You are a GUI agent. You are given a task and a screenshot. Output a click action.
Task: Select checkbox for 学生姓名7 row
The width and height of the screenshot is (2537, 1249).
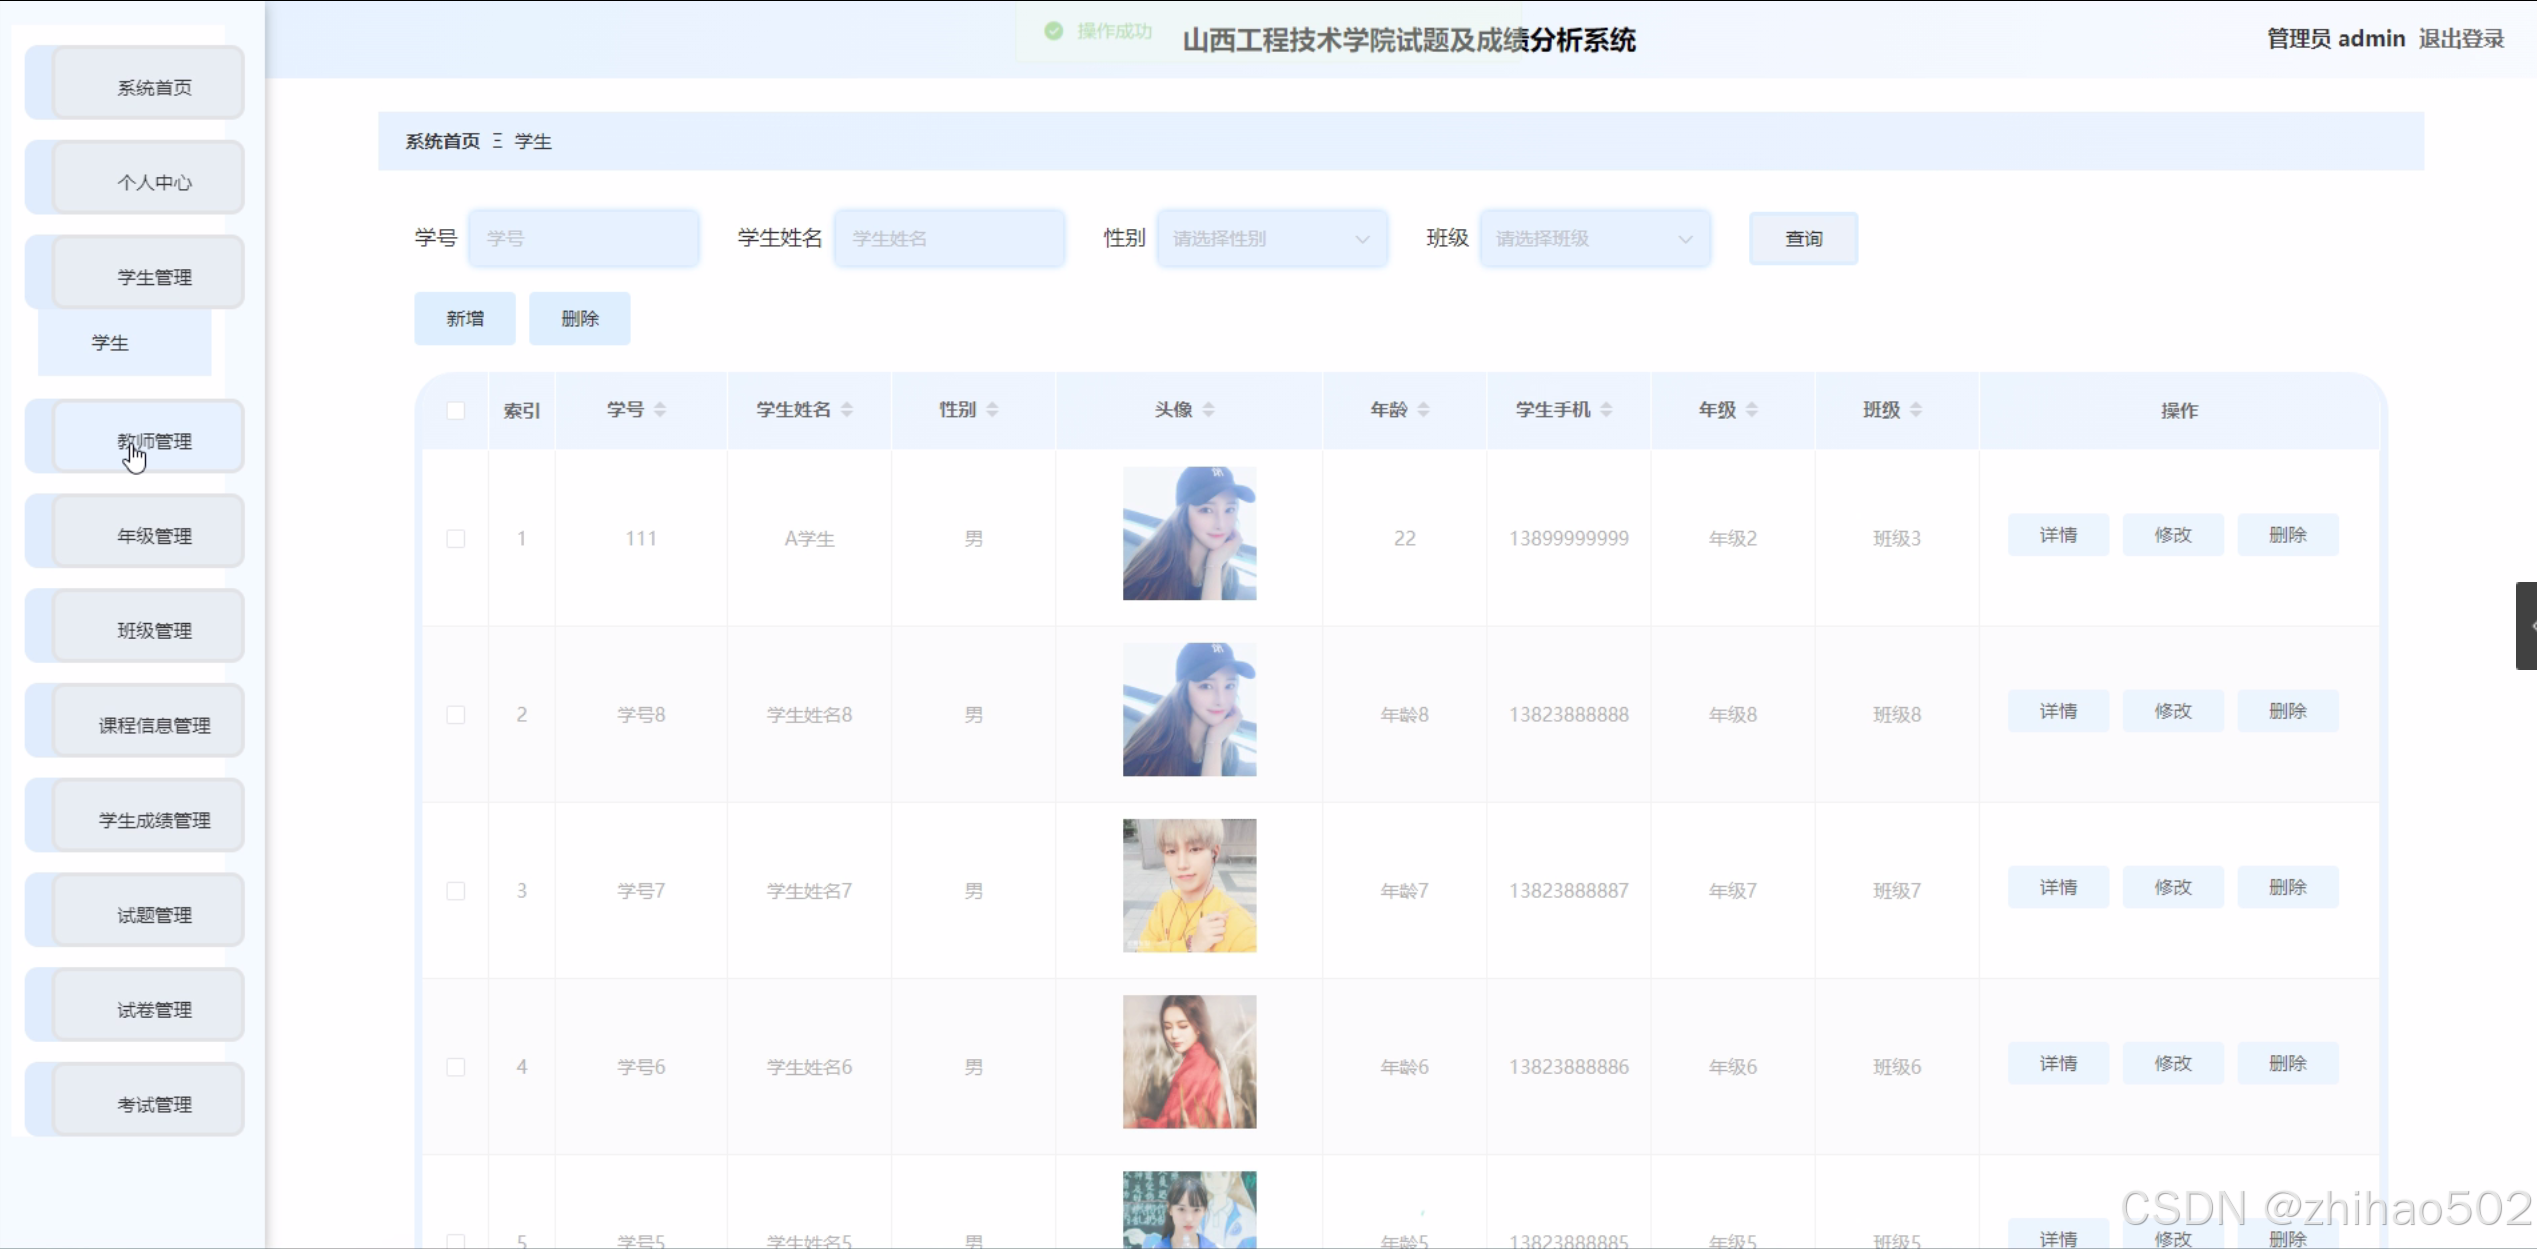point(456,891)
